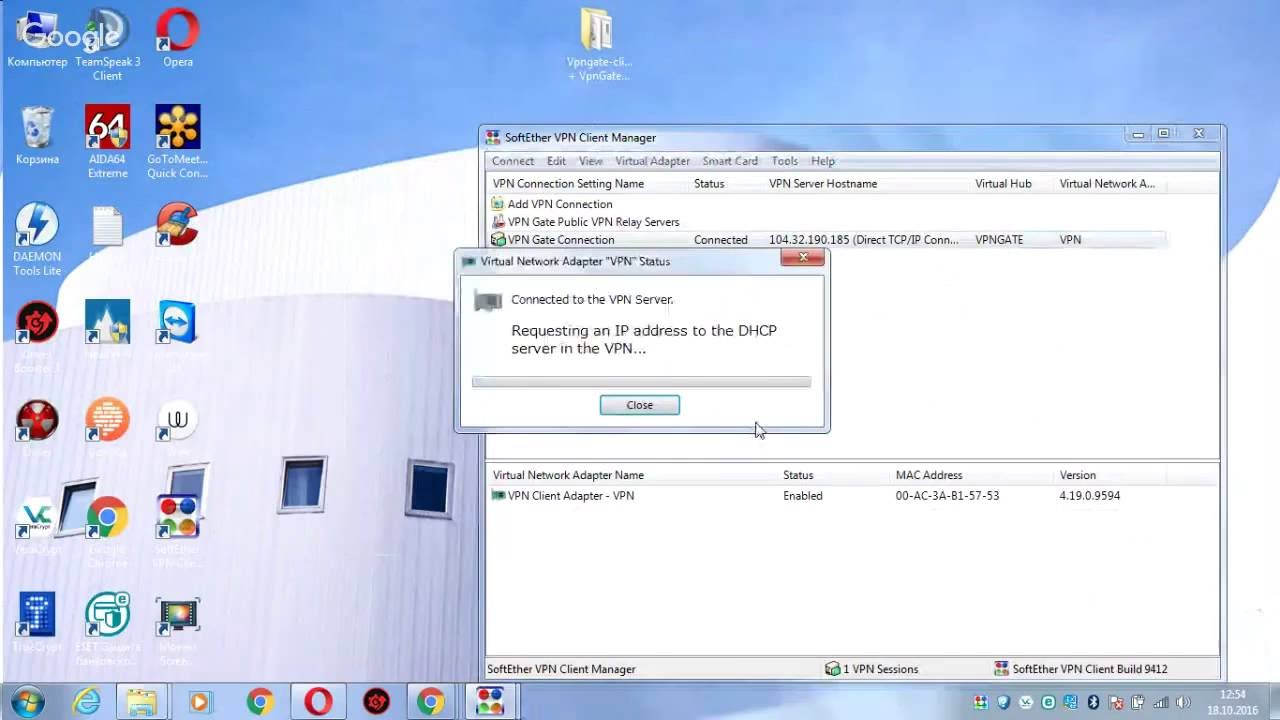1280x720 pixels.
Task: Open AIDA64 Extreme desktop icon
Action: pos(107,142)
